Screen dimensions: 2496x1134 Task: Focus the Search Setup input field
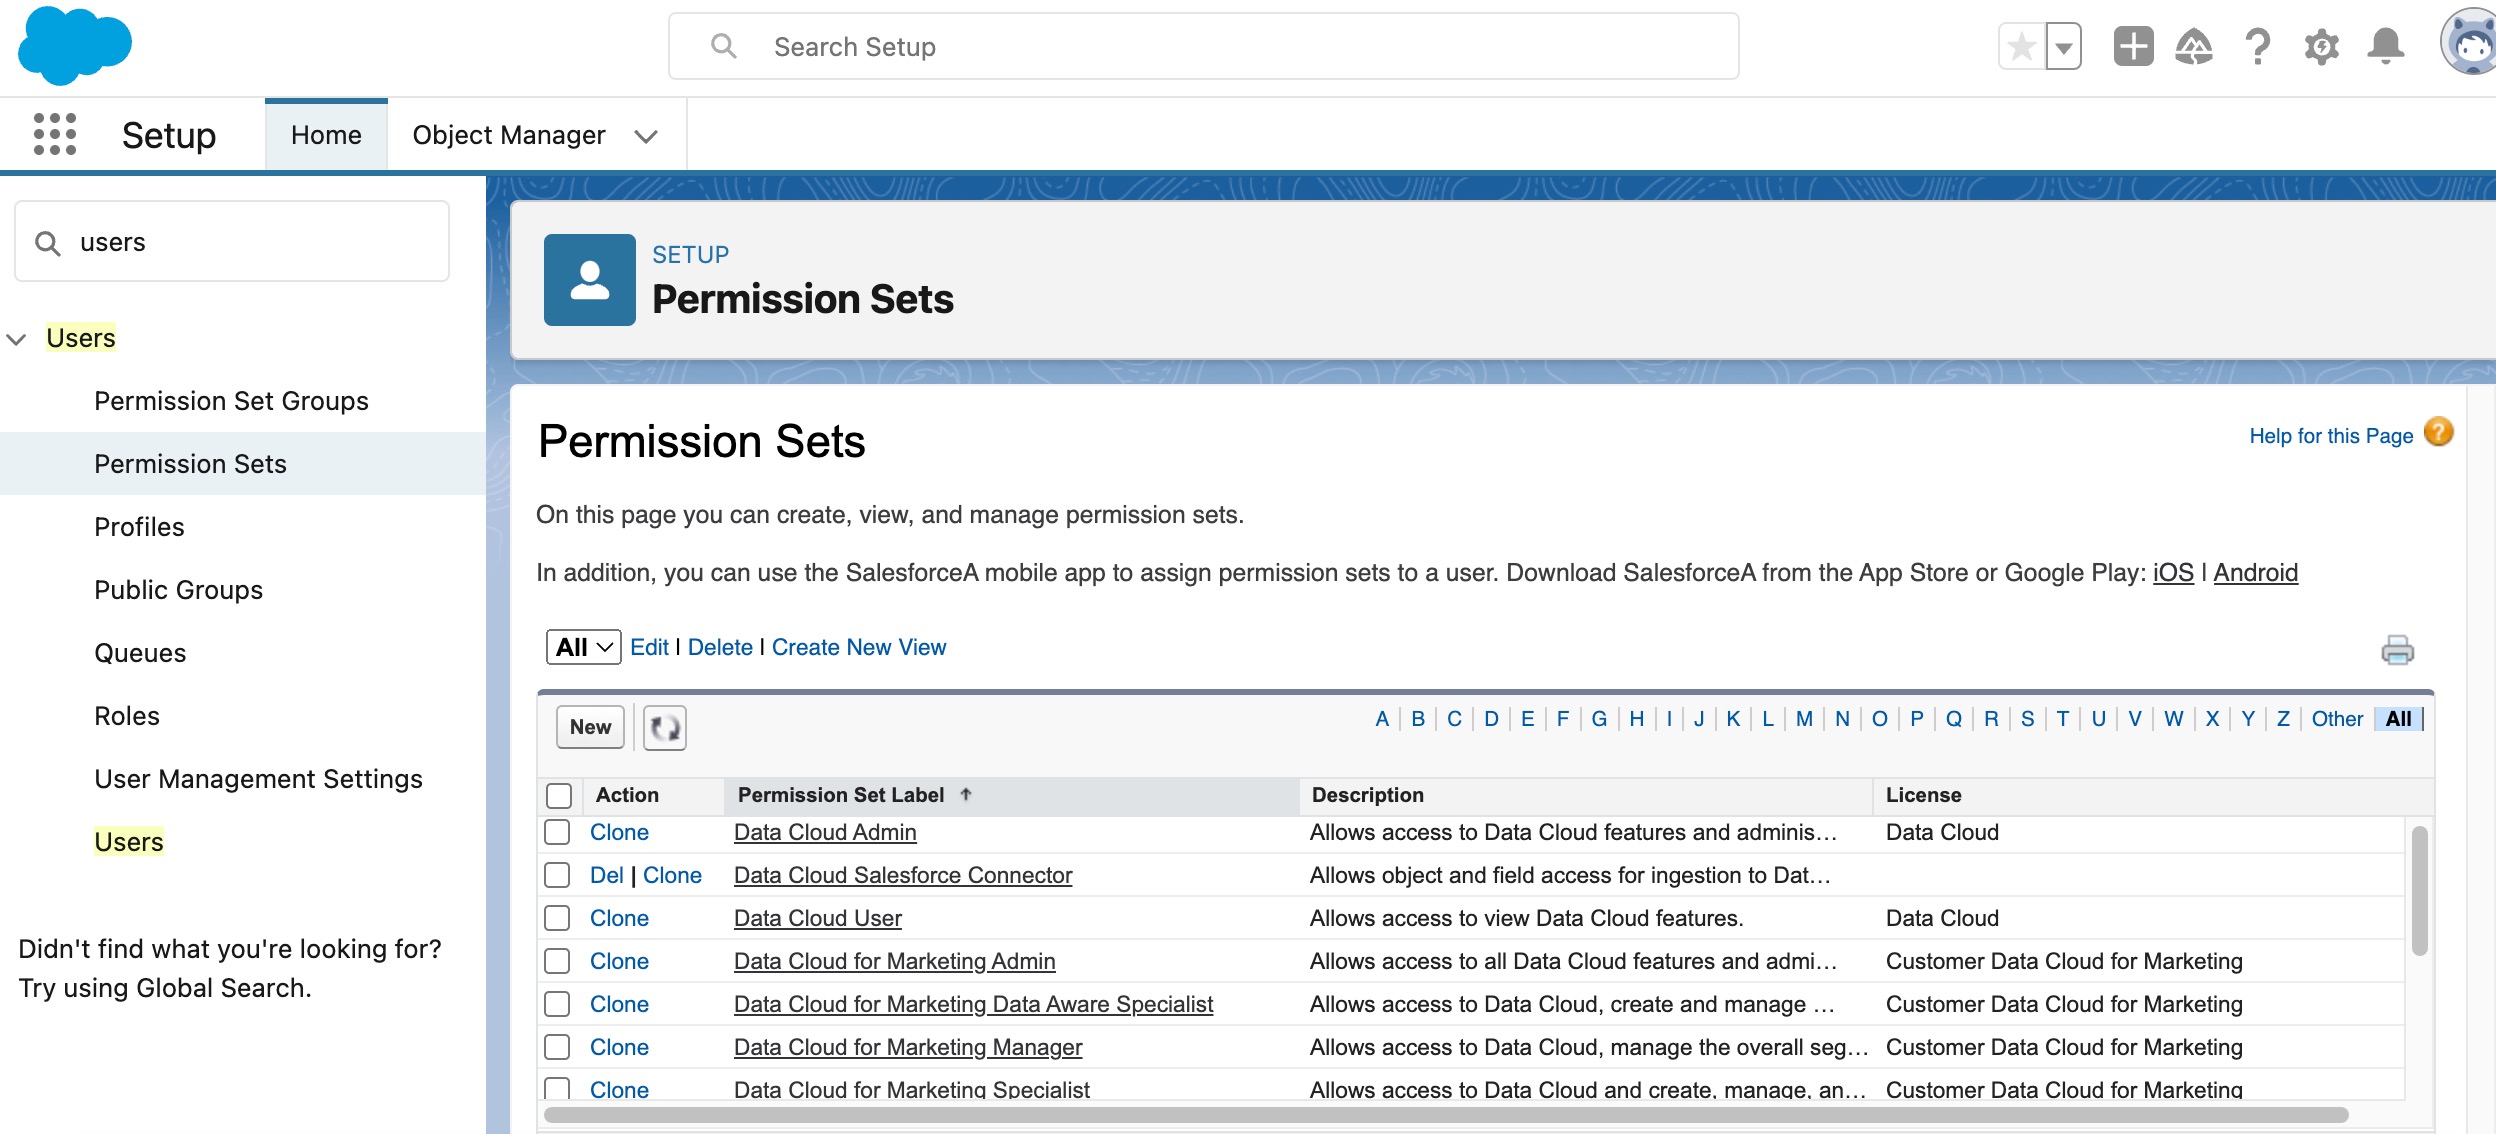point(1204,46)
